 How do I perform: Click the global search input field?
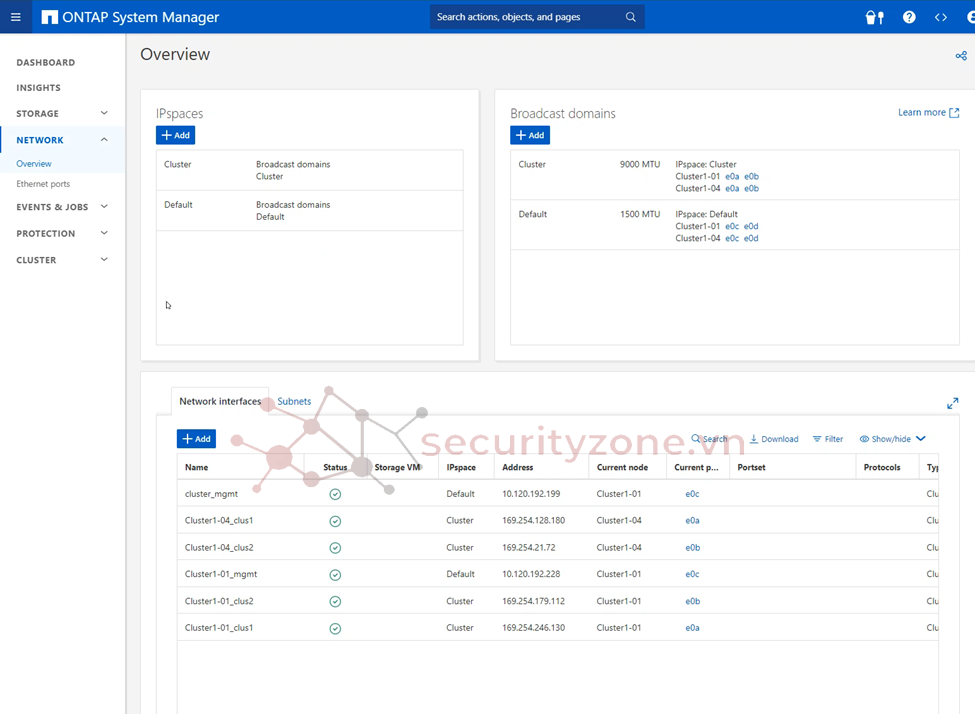(528, 17)
